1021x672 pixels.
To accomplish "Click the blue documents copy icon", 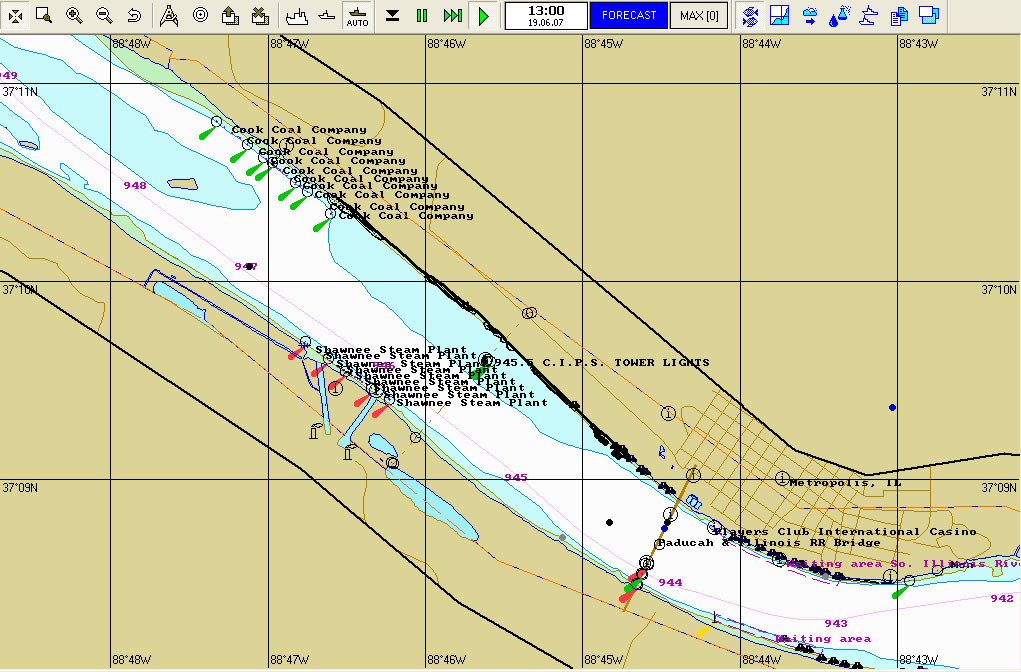I will pyautogui.click(x=899, y=16).
